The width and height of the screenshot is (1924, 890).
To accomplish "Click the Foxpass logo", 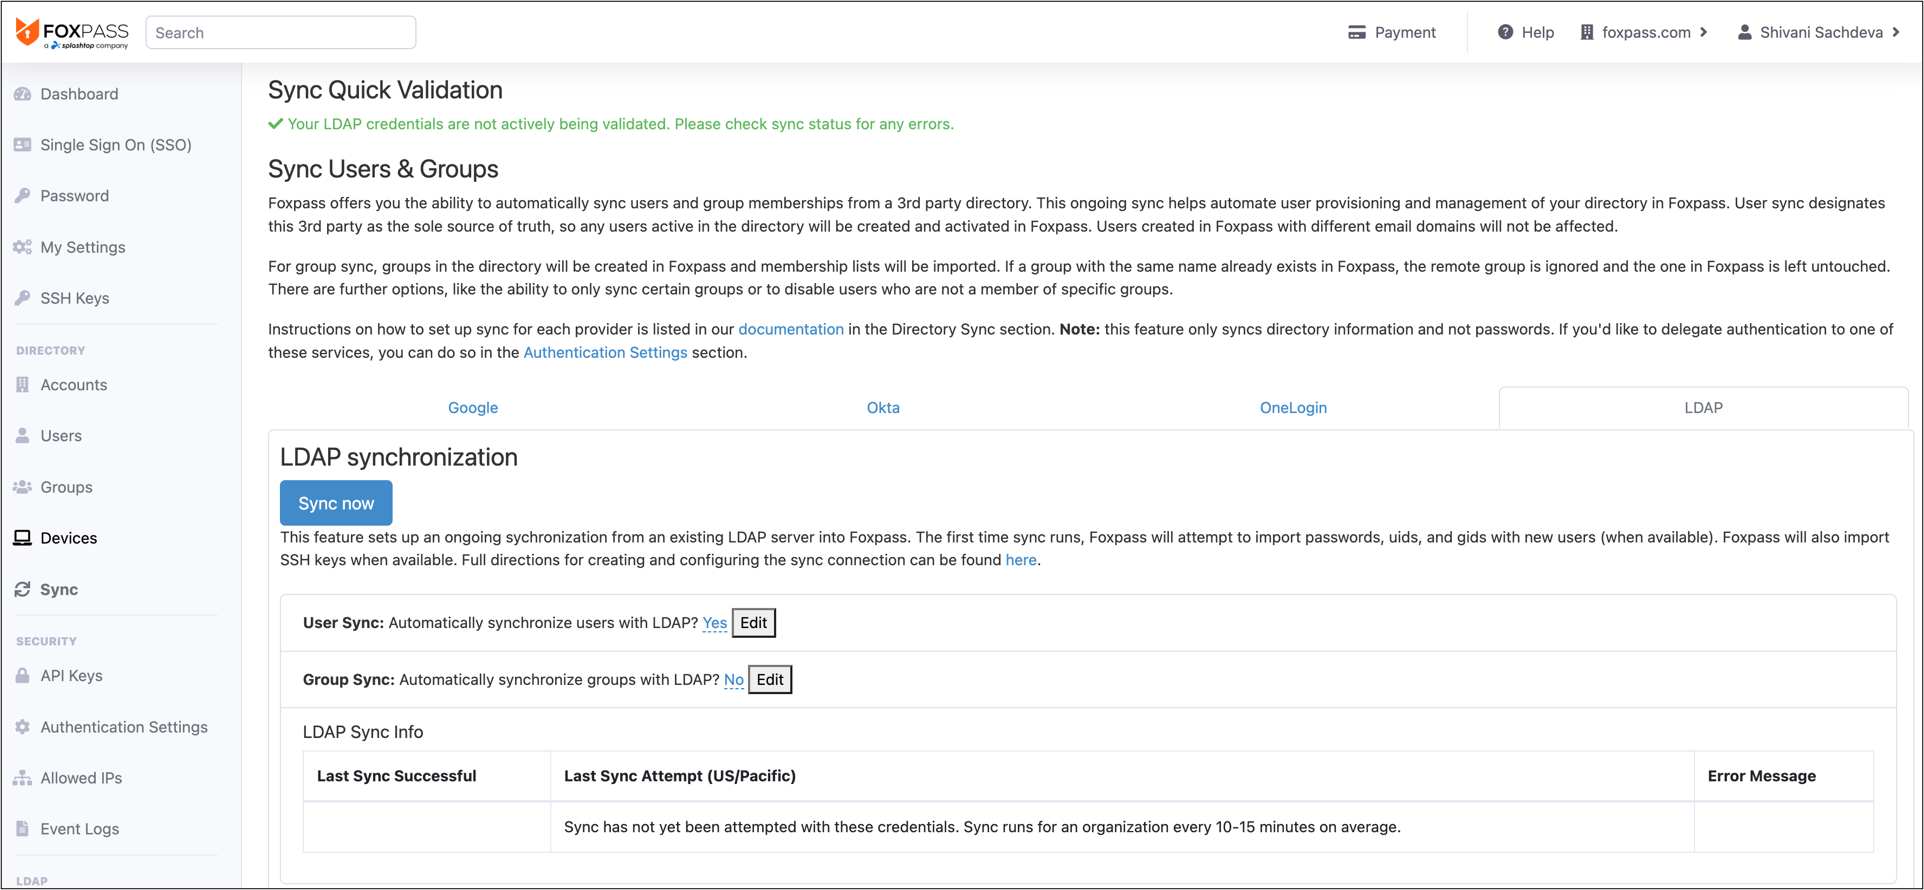I will (72, 32).
